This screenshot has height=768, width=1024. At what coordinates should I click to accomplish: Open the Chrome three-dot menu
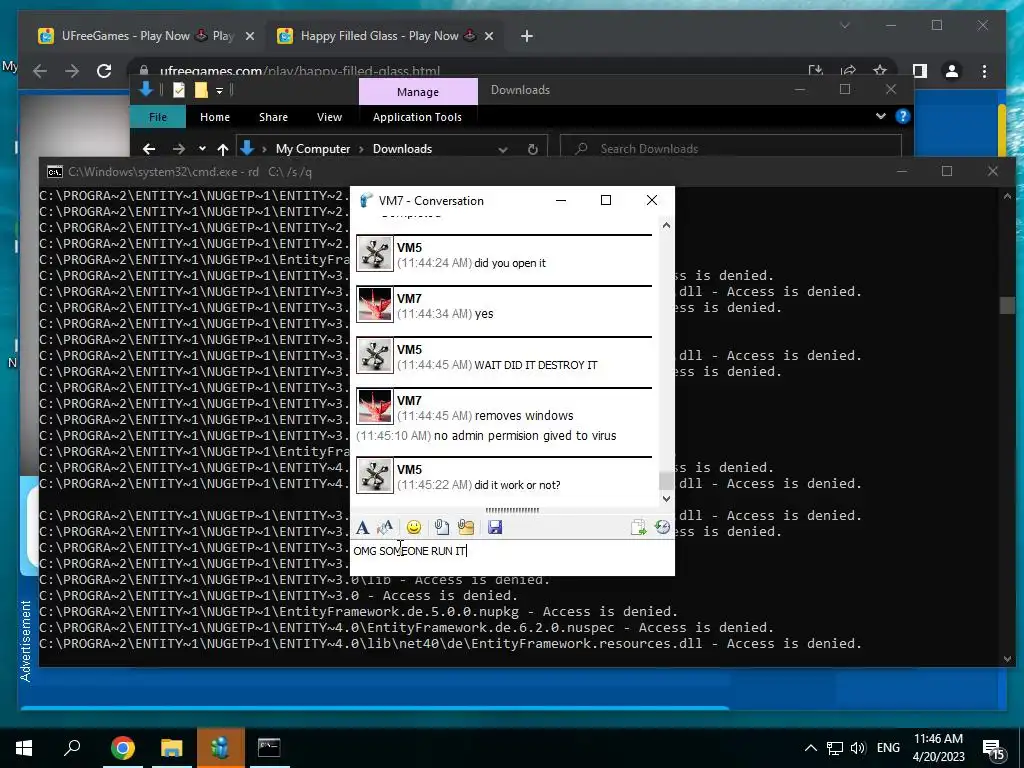coord(984,71)
